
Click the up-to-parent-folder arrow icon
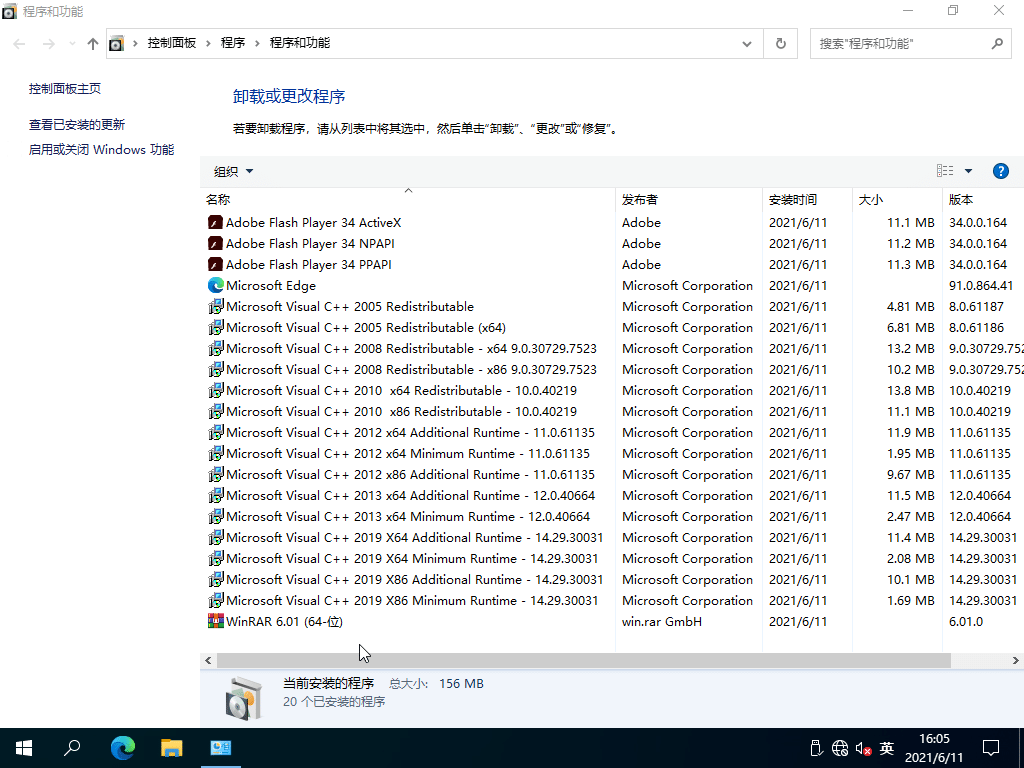click(92, 44)
